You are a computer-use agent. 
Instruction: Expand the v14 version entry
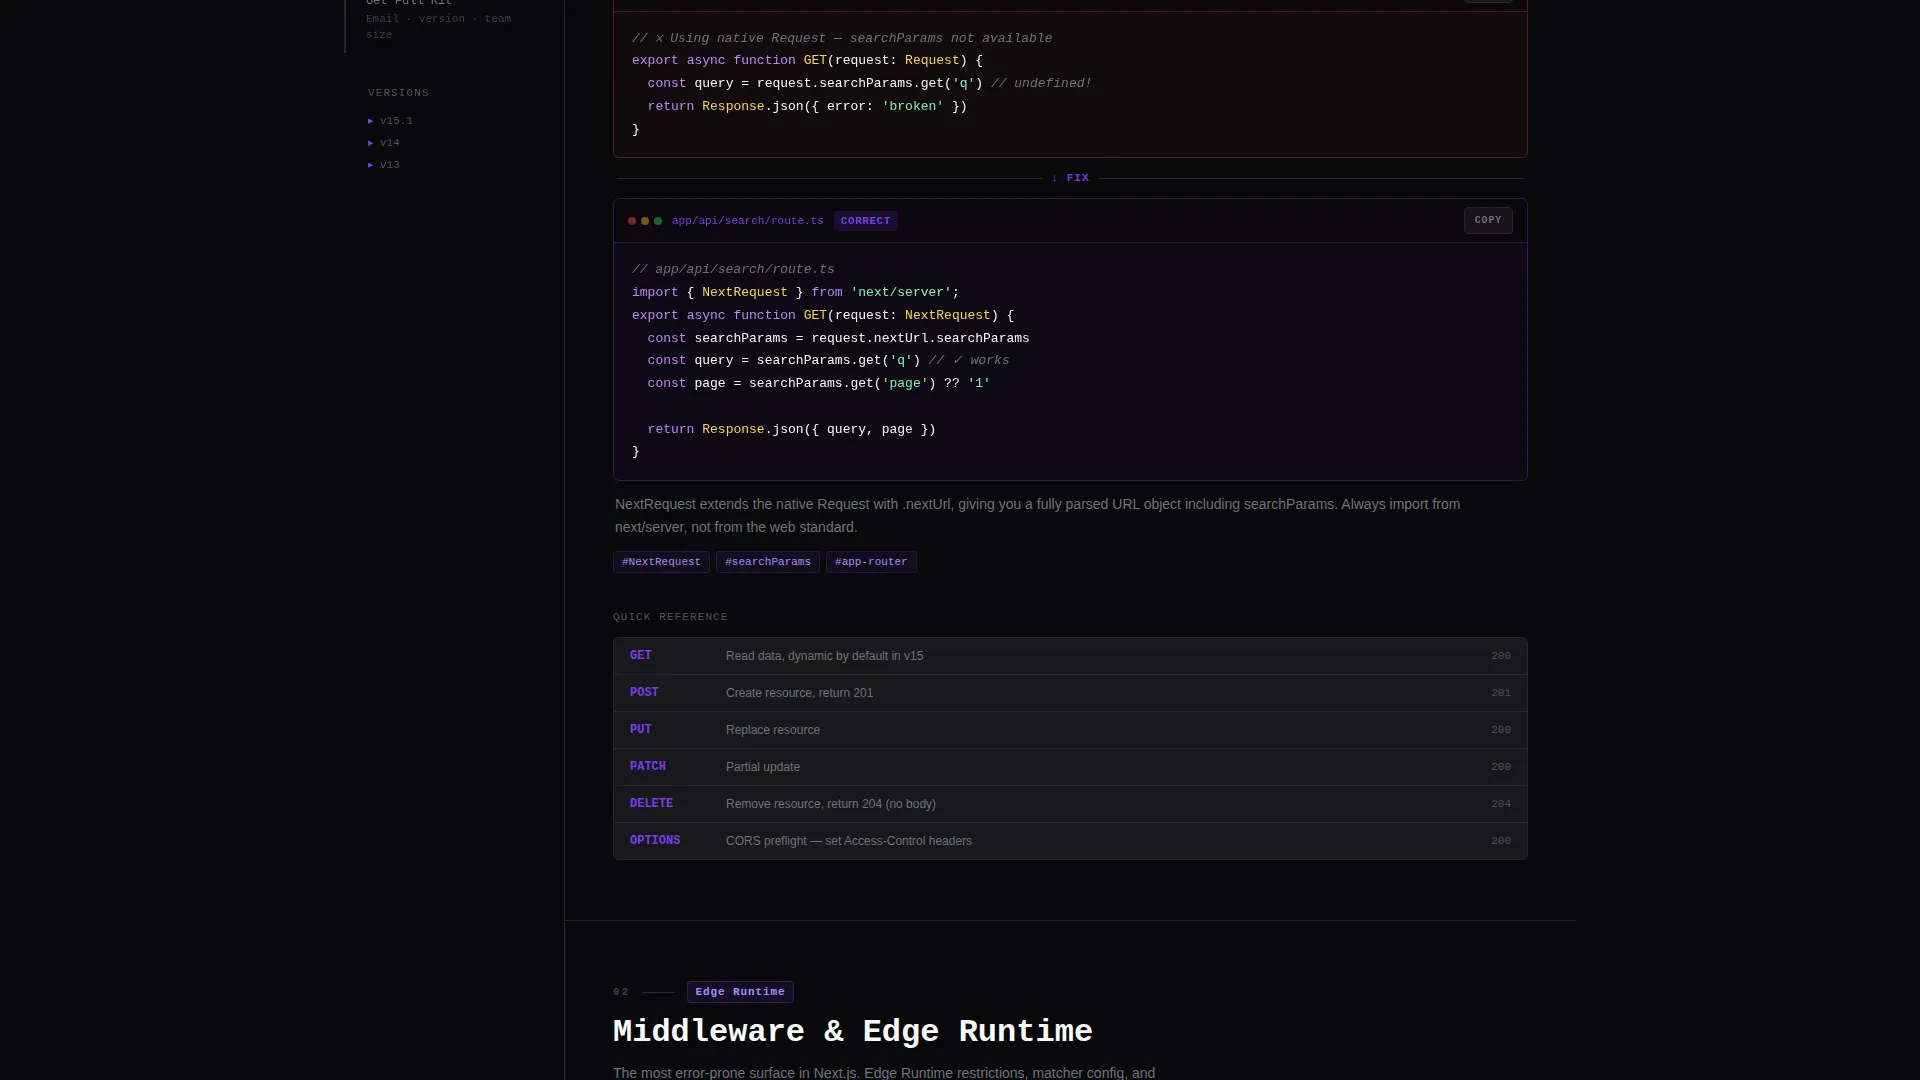[384, 143]
